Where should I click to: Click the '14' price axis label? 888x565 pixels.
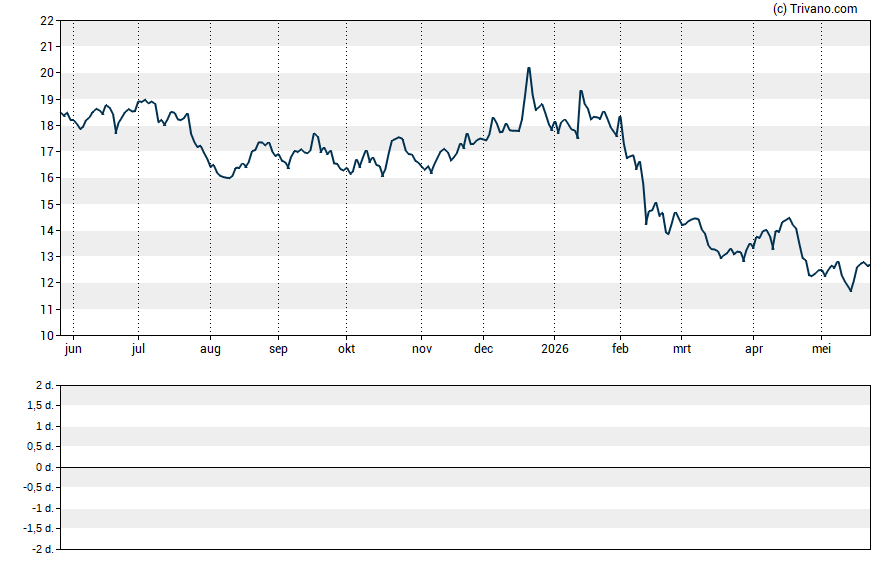coord(47,230)
